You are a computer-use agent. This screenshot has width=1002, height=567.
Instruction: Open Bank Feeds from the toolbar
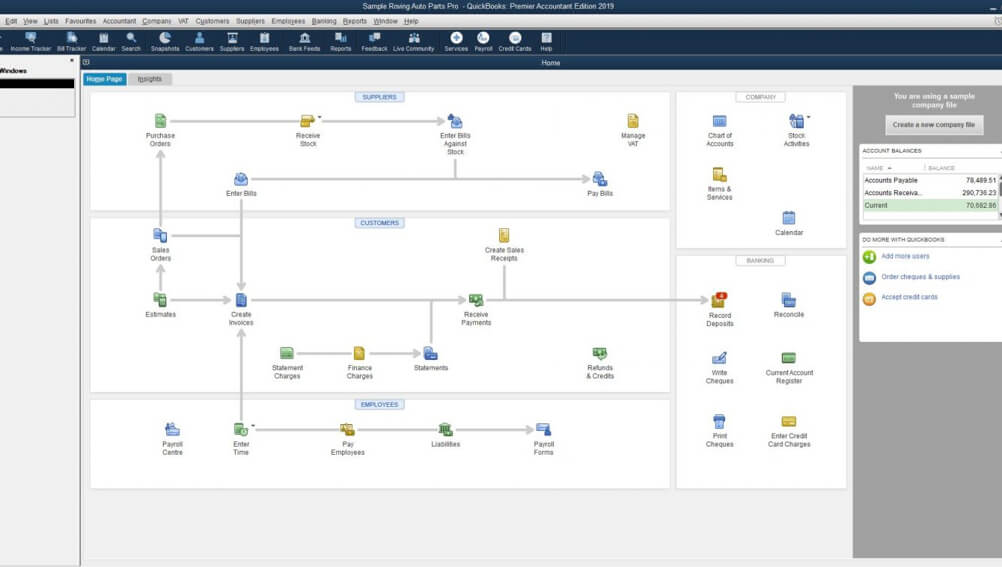point(304,41)
